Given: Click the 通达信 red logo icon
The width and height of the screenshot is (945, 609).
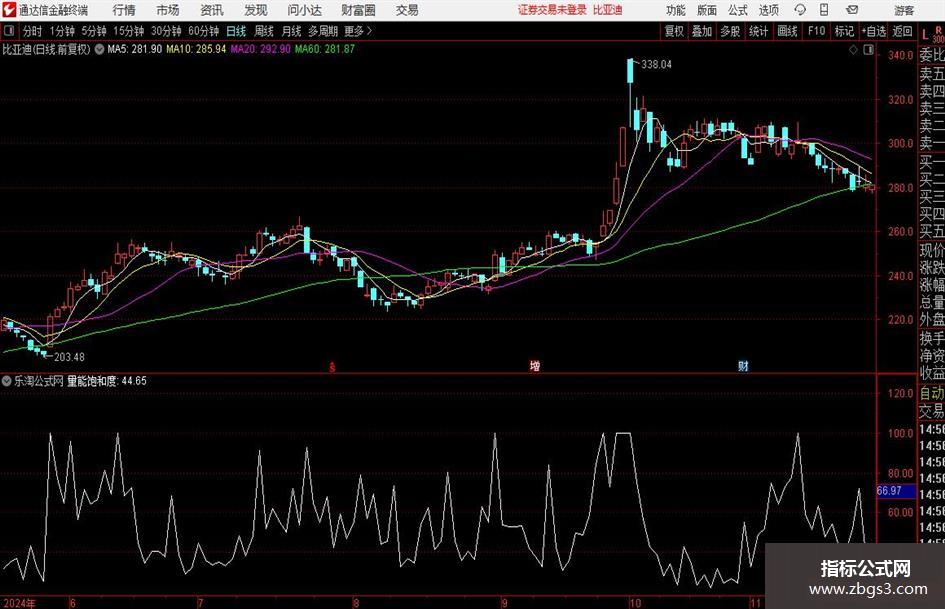Looking at the screenshot, I should click(x=9, y=10).
